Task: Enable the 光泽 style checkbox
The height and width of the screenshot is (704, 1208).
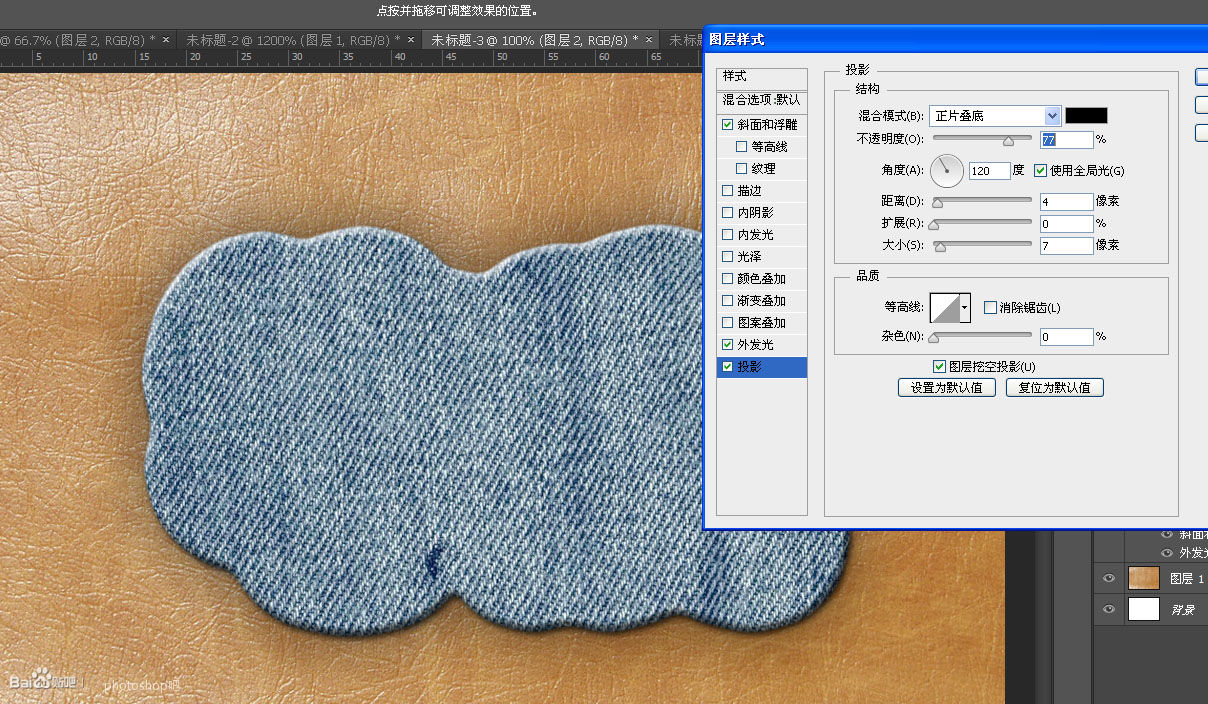Action: (x=727, y=257)
